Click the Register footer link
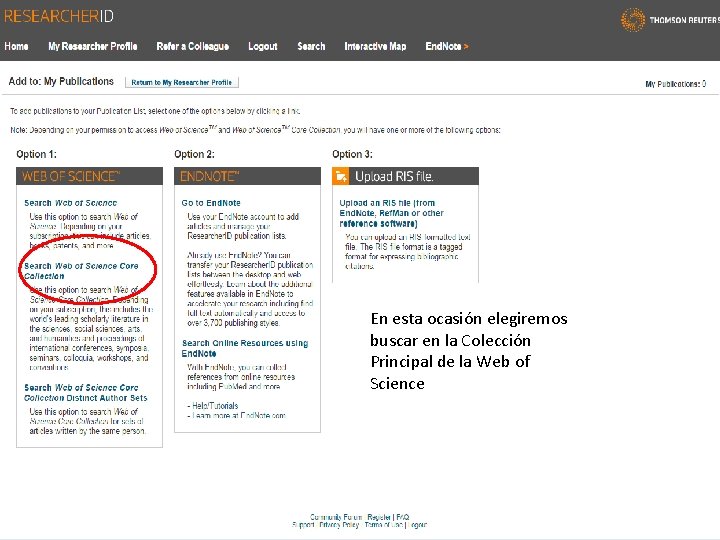 tap(379, 517)
